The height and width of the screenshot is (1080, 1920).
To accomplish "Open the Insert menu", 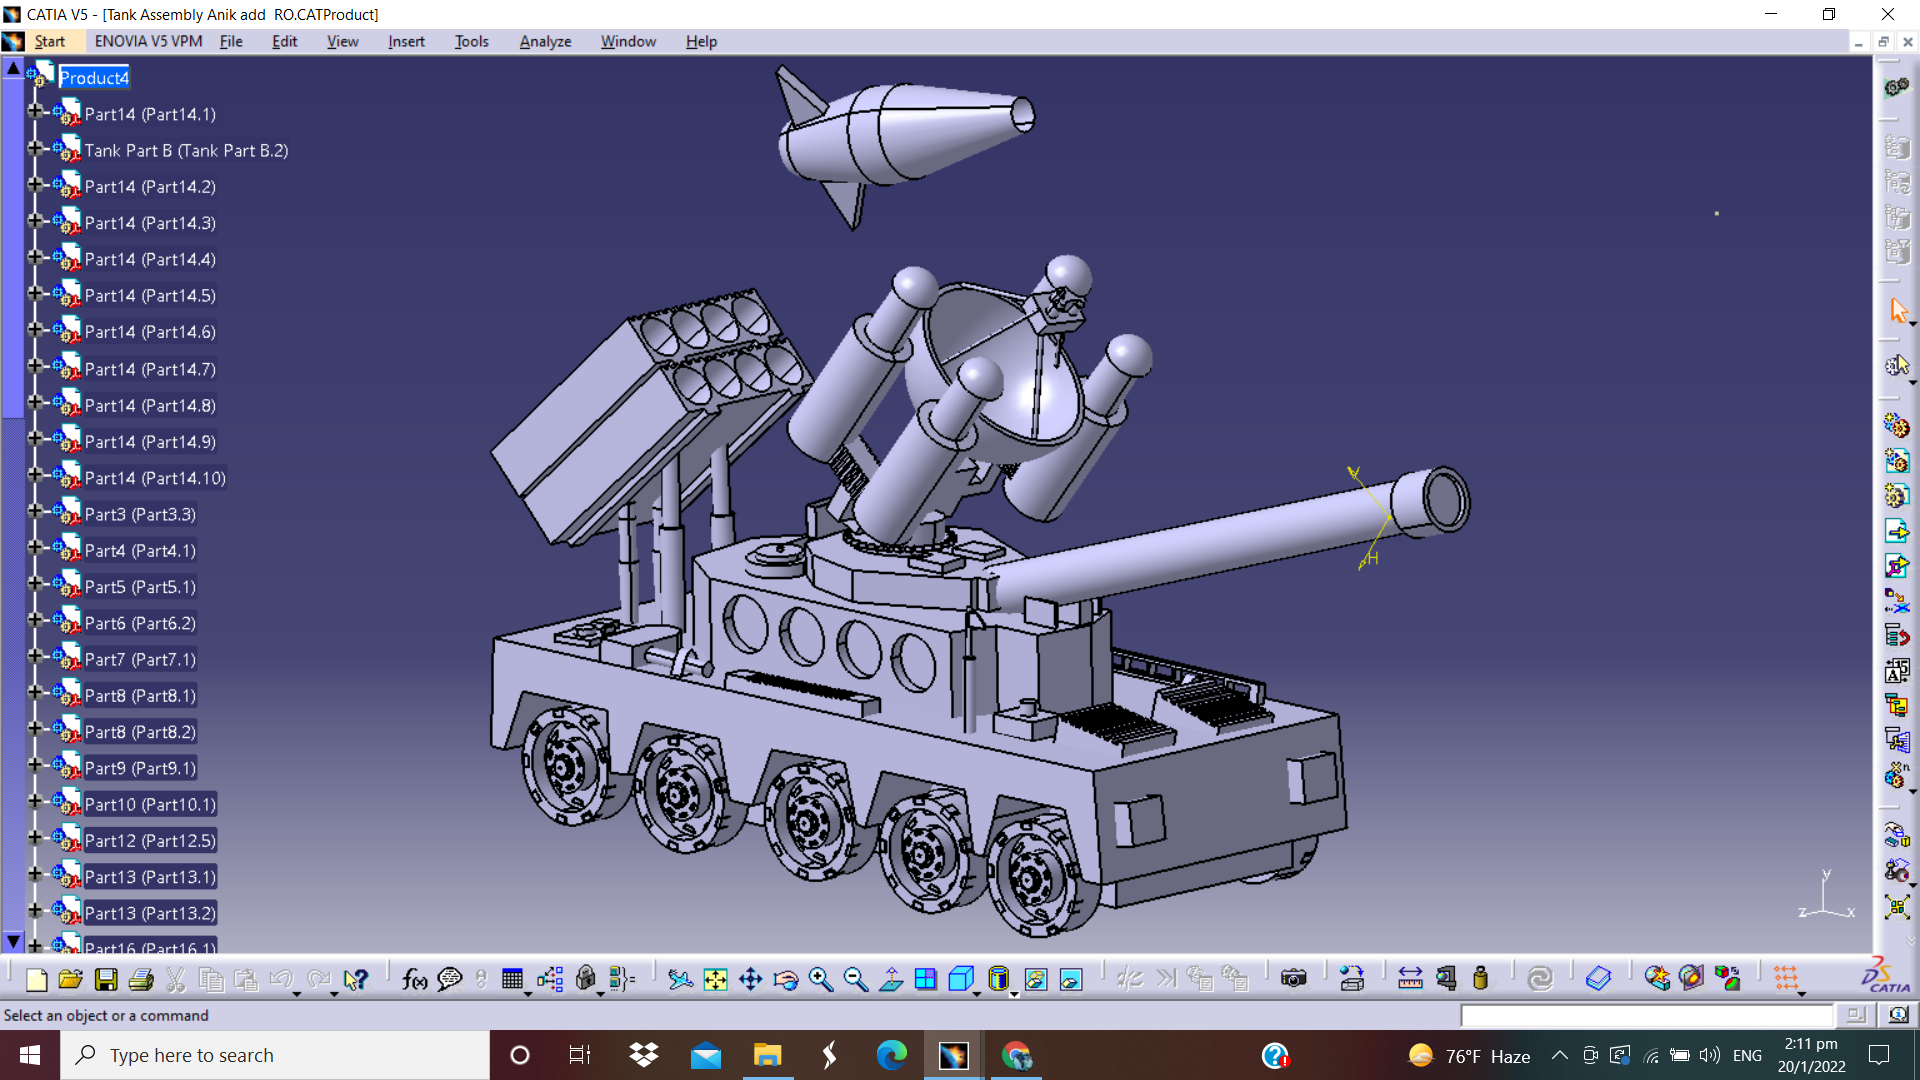I will point(406,41).
